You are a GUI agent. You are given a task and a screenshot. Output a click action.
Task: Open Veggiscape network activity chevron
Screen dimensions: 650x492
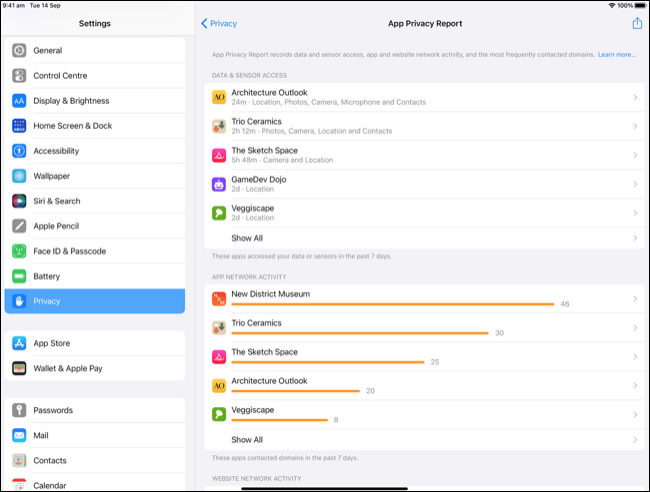pos(635,414)
